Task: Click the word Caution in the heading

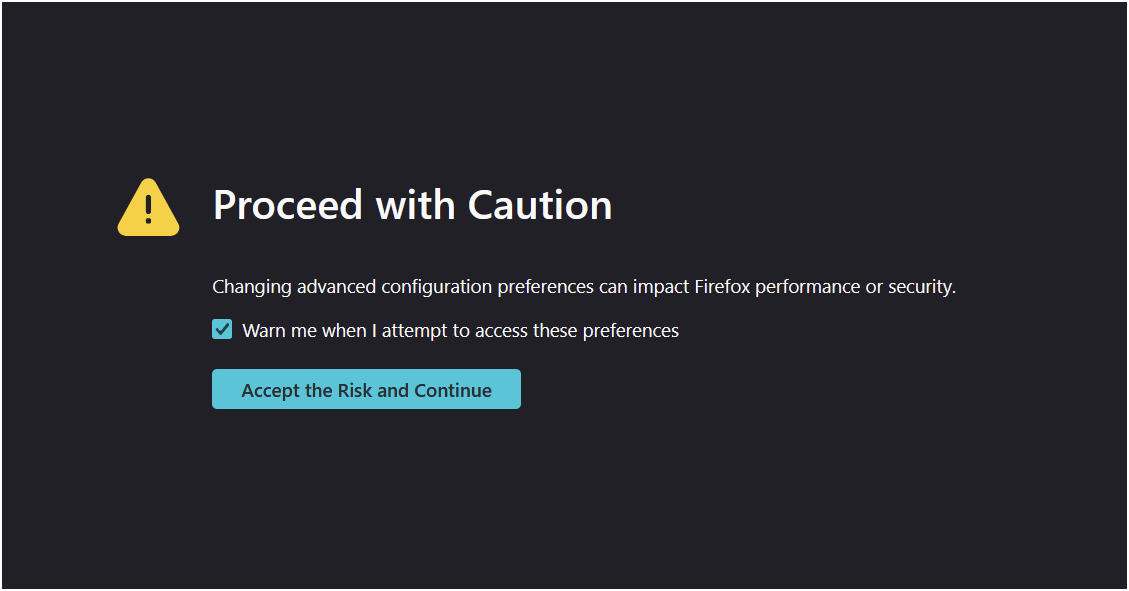Action: 540,205
